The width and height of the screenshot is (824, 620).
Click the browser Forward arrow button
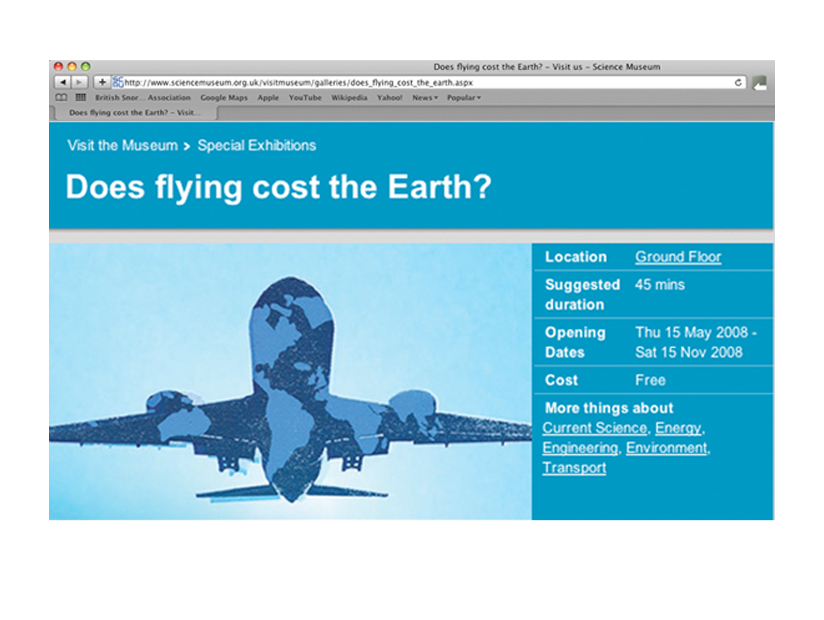[79, 82]
